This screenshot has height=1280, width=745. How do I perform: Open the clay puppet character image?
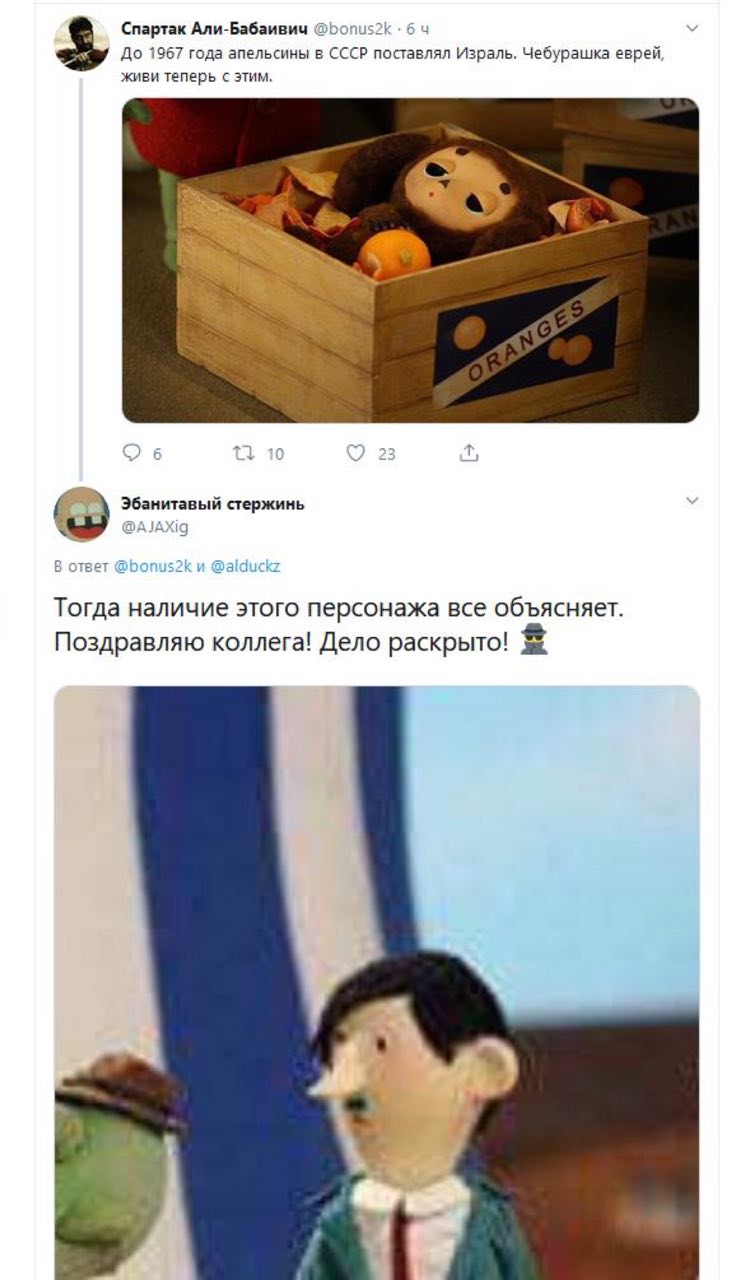tap(377, 982)
